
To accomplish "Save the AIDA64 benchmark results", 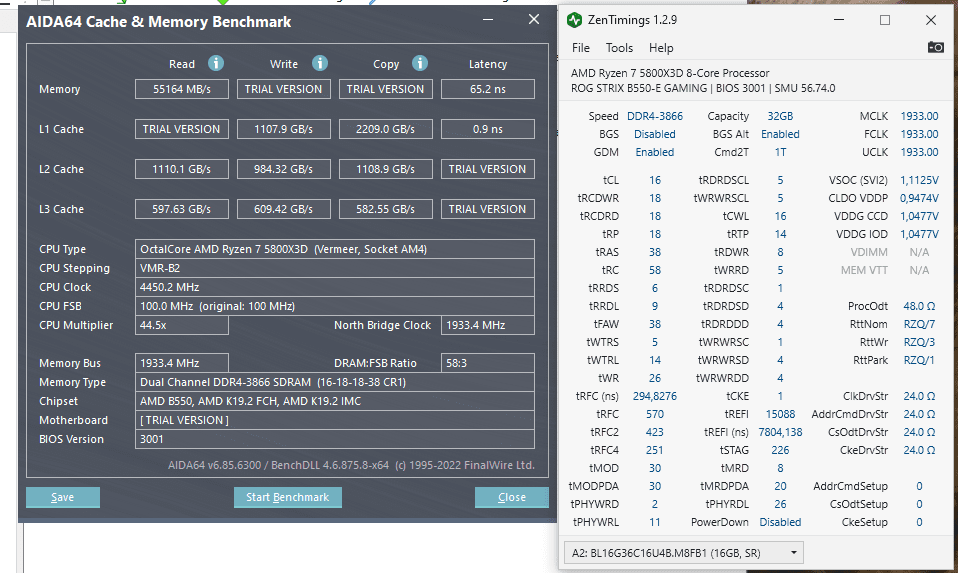I will [62, 497].
